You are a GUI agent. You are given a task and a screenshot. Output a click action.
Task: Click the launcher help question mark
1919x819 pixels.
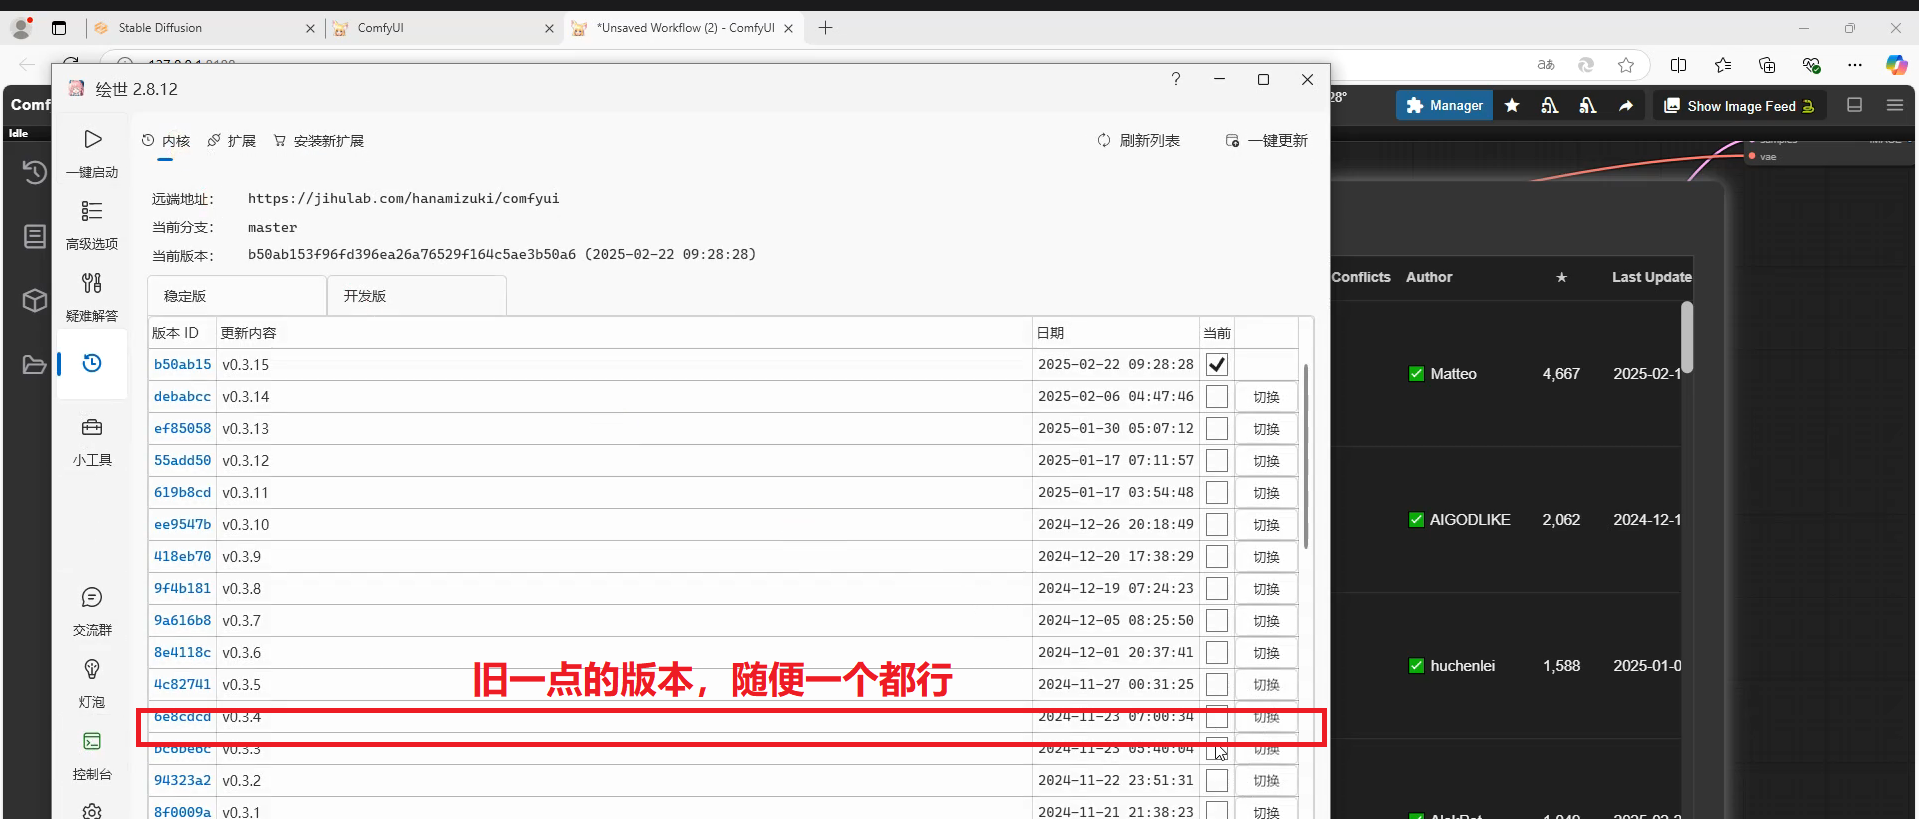point(1176,79)
